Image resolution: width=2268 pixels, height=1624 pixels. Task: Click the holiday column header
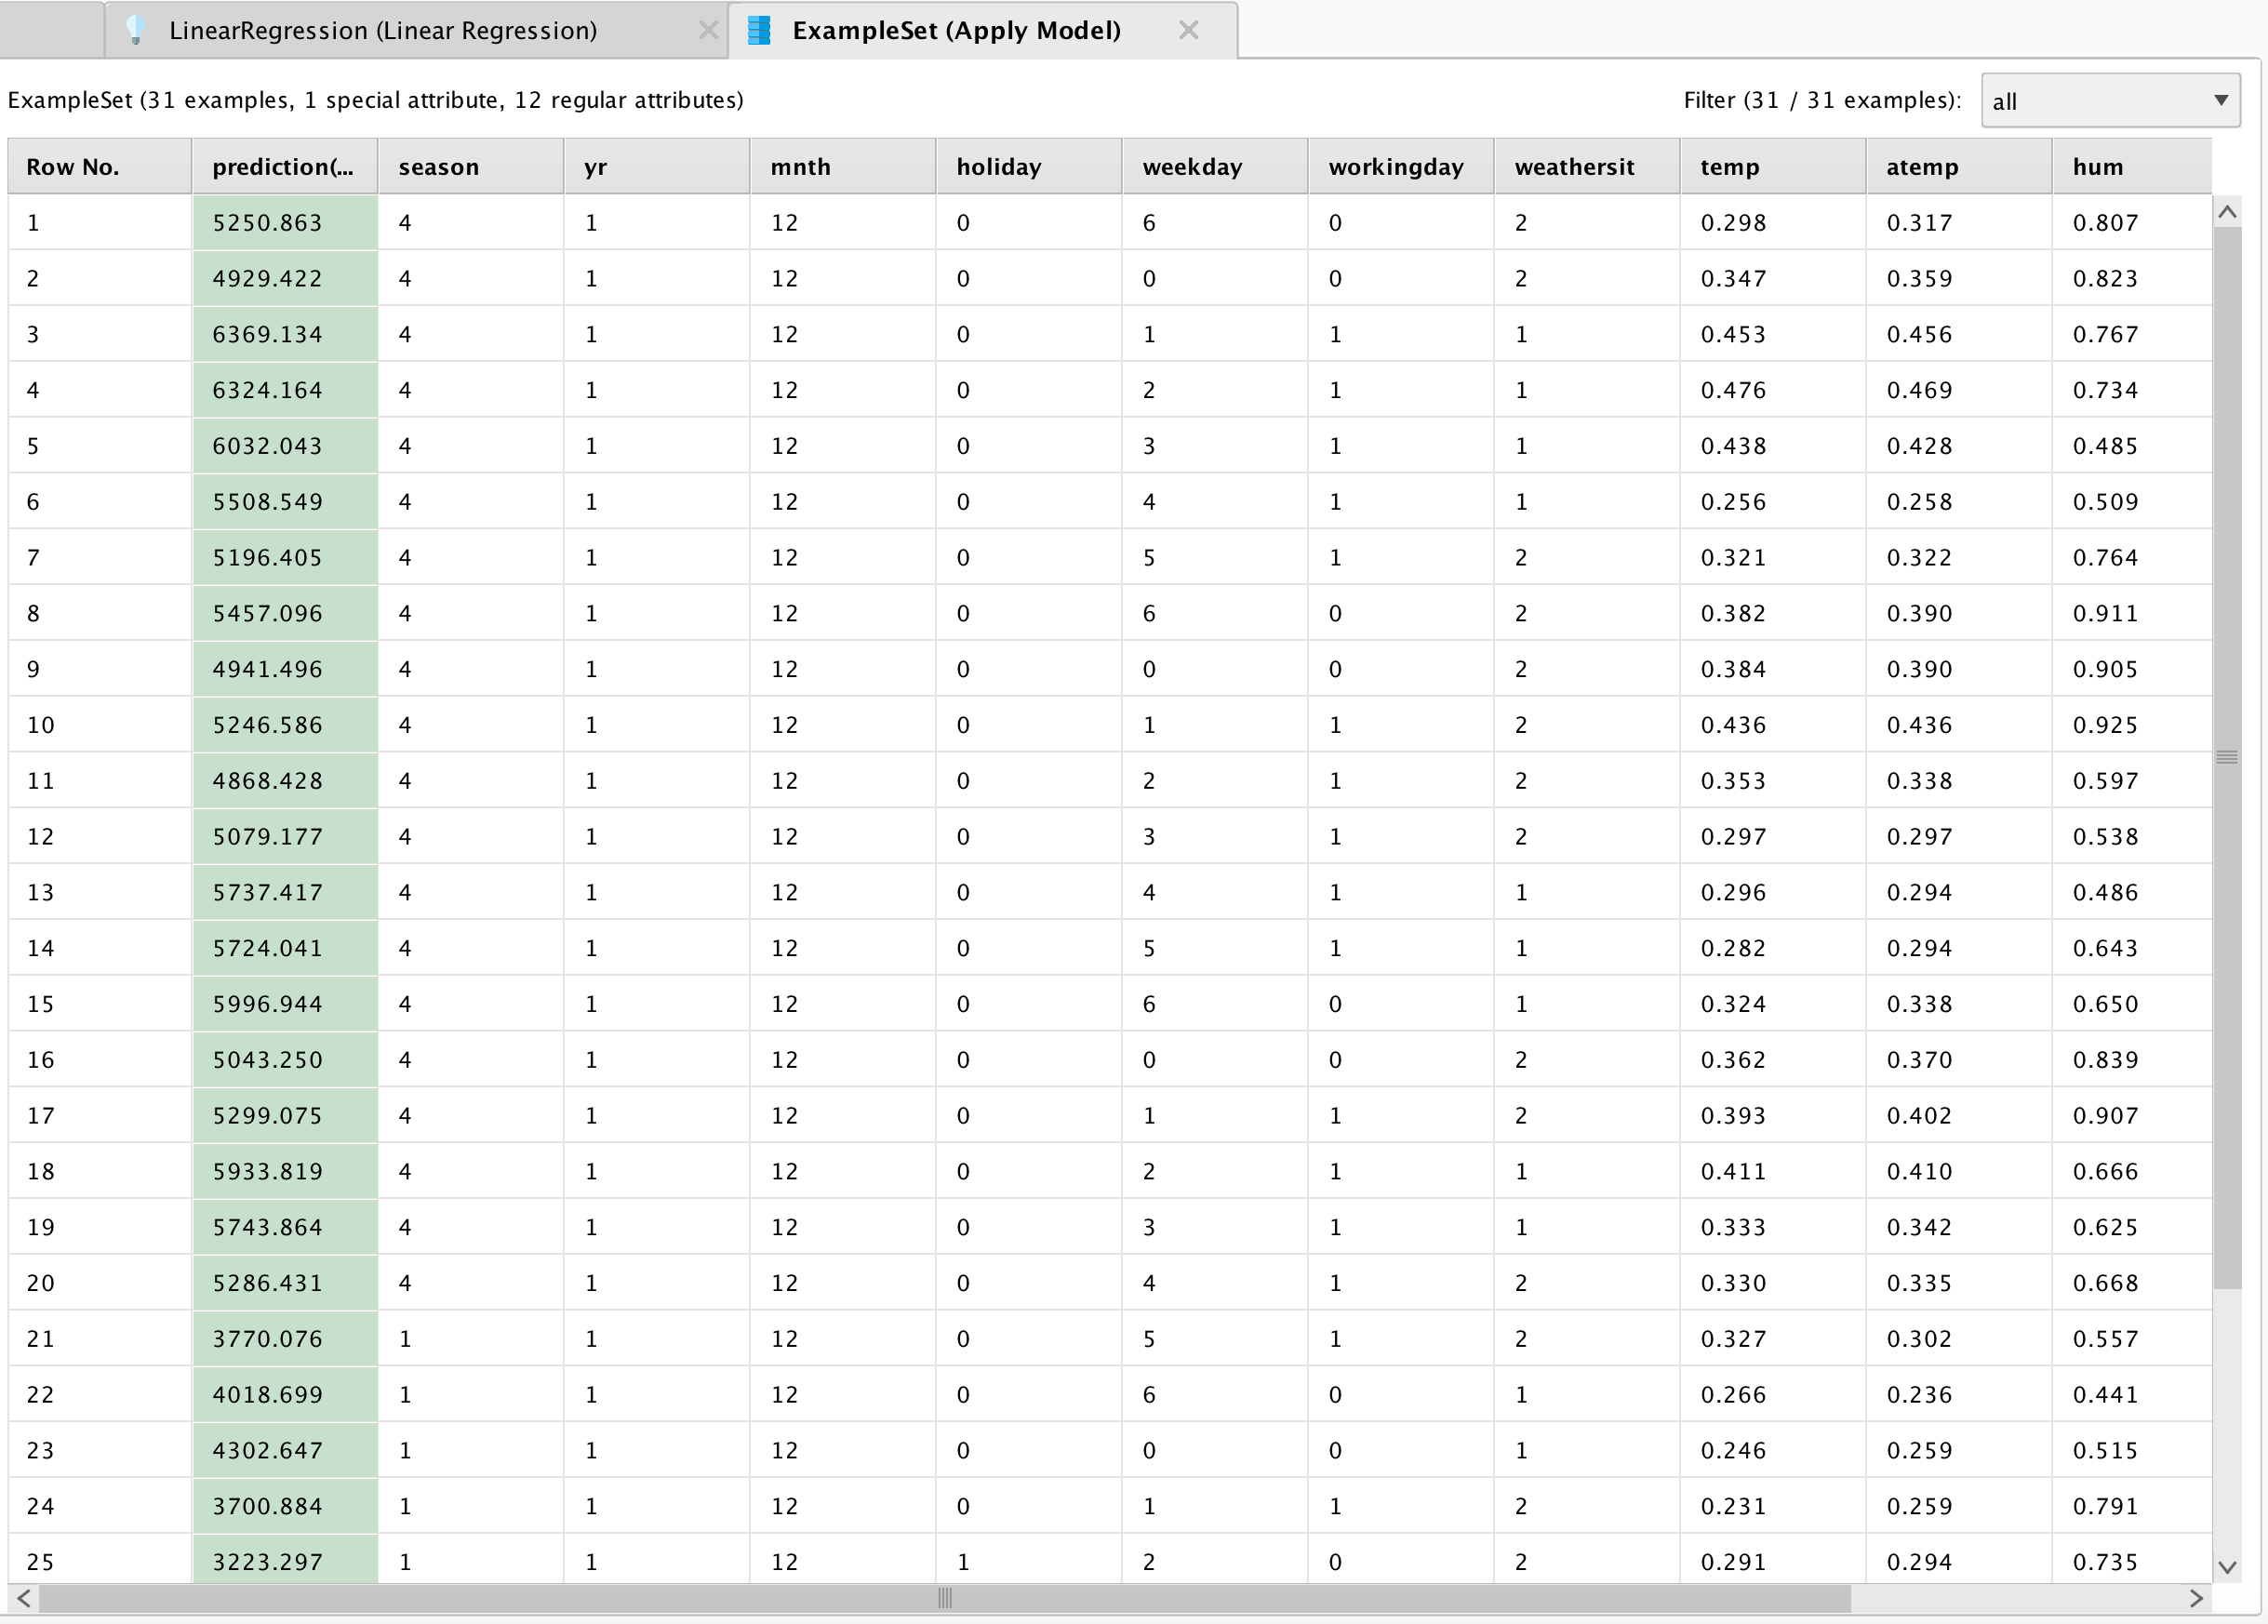click(x=1029, y=166)
